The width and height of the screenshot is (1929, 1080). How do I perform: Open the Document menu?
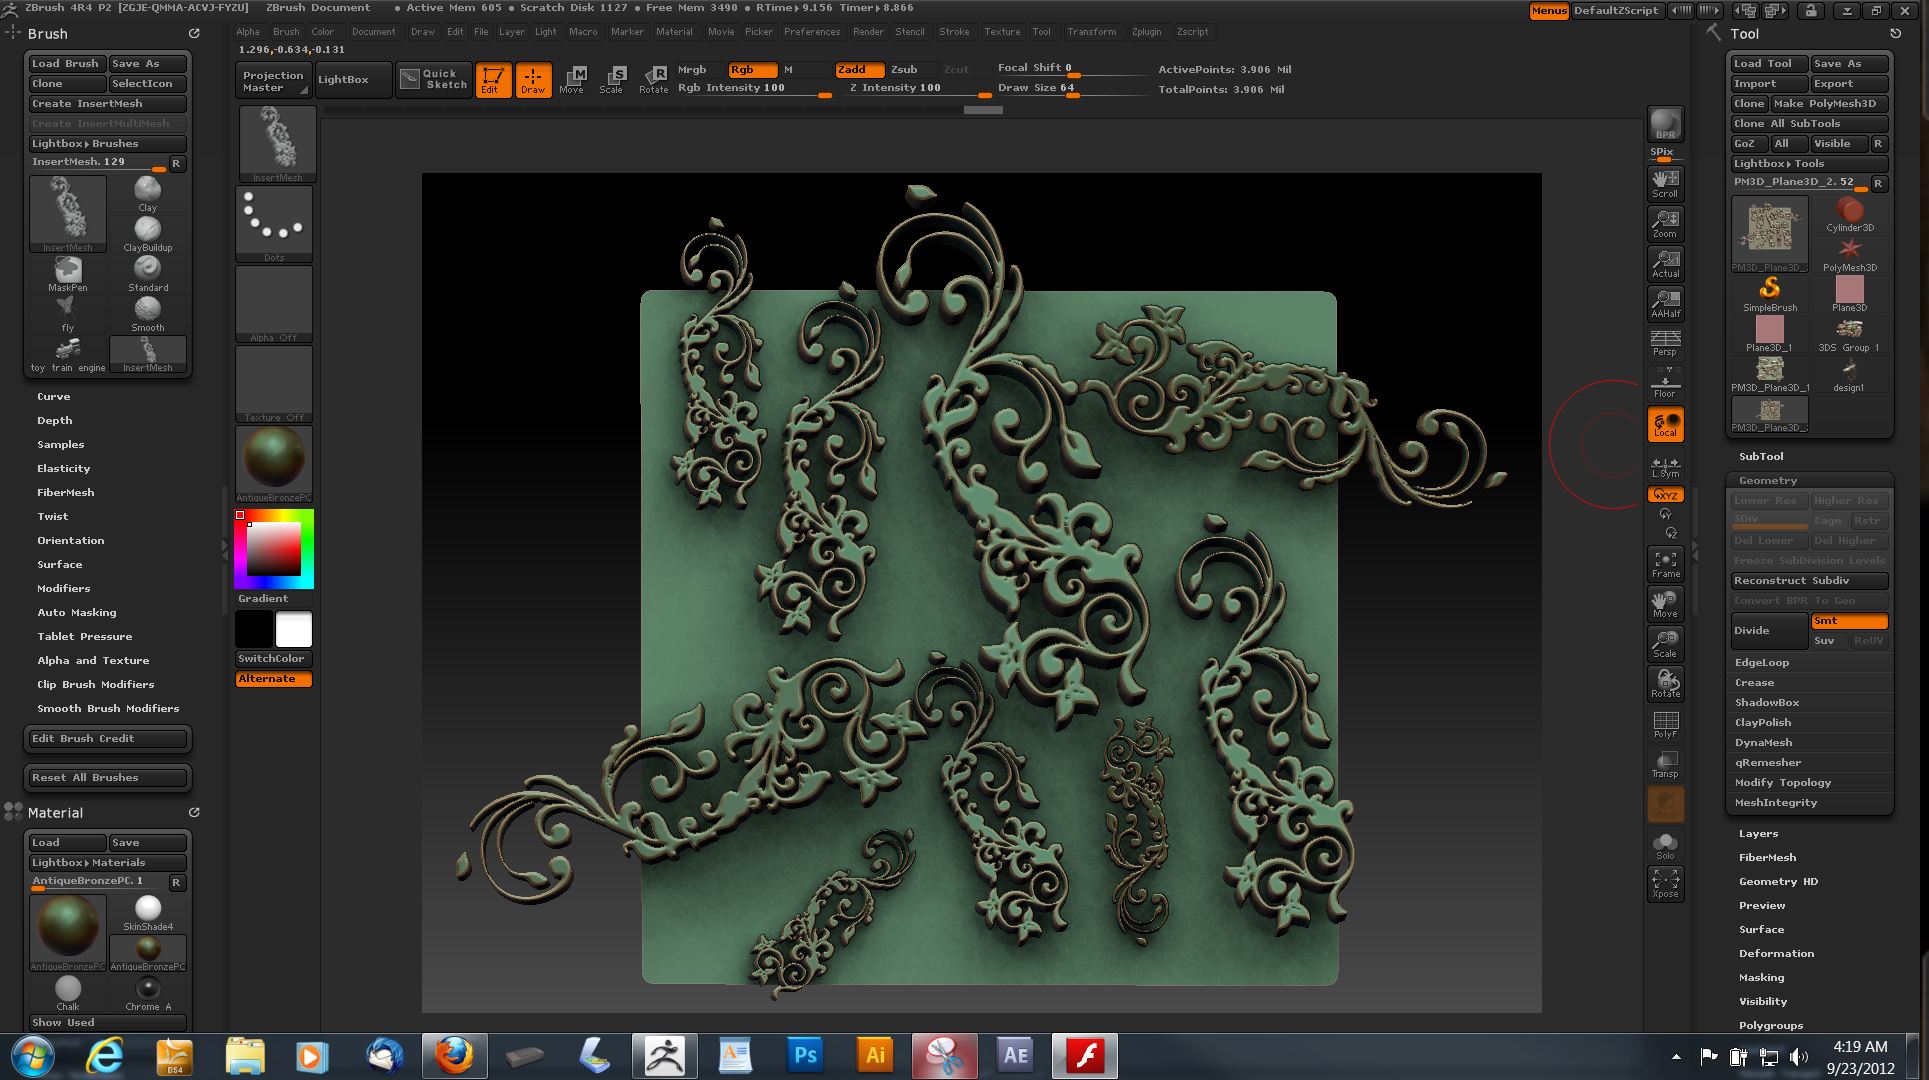374,32
